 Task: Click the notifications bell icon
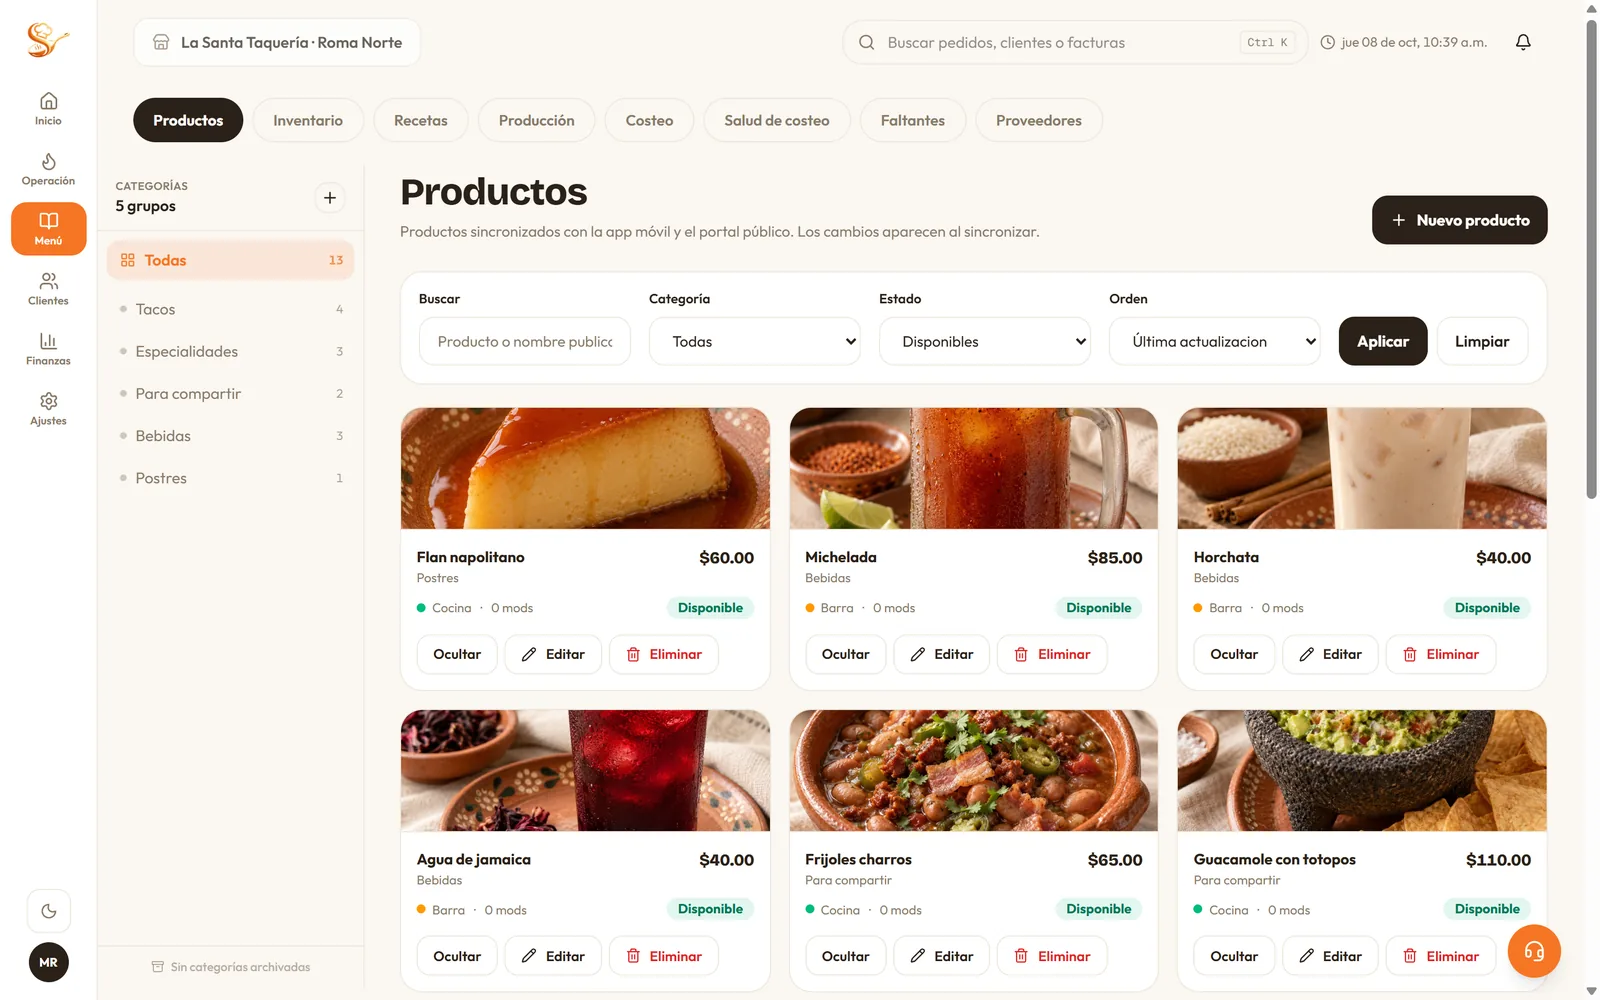(x=1523, y=42)
